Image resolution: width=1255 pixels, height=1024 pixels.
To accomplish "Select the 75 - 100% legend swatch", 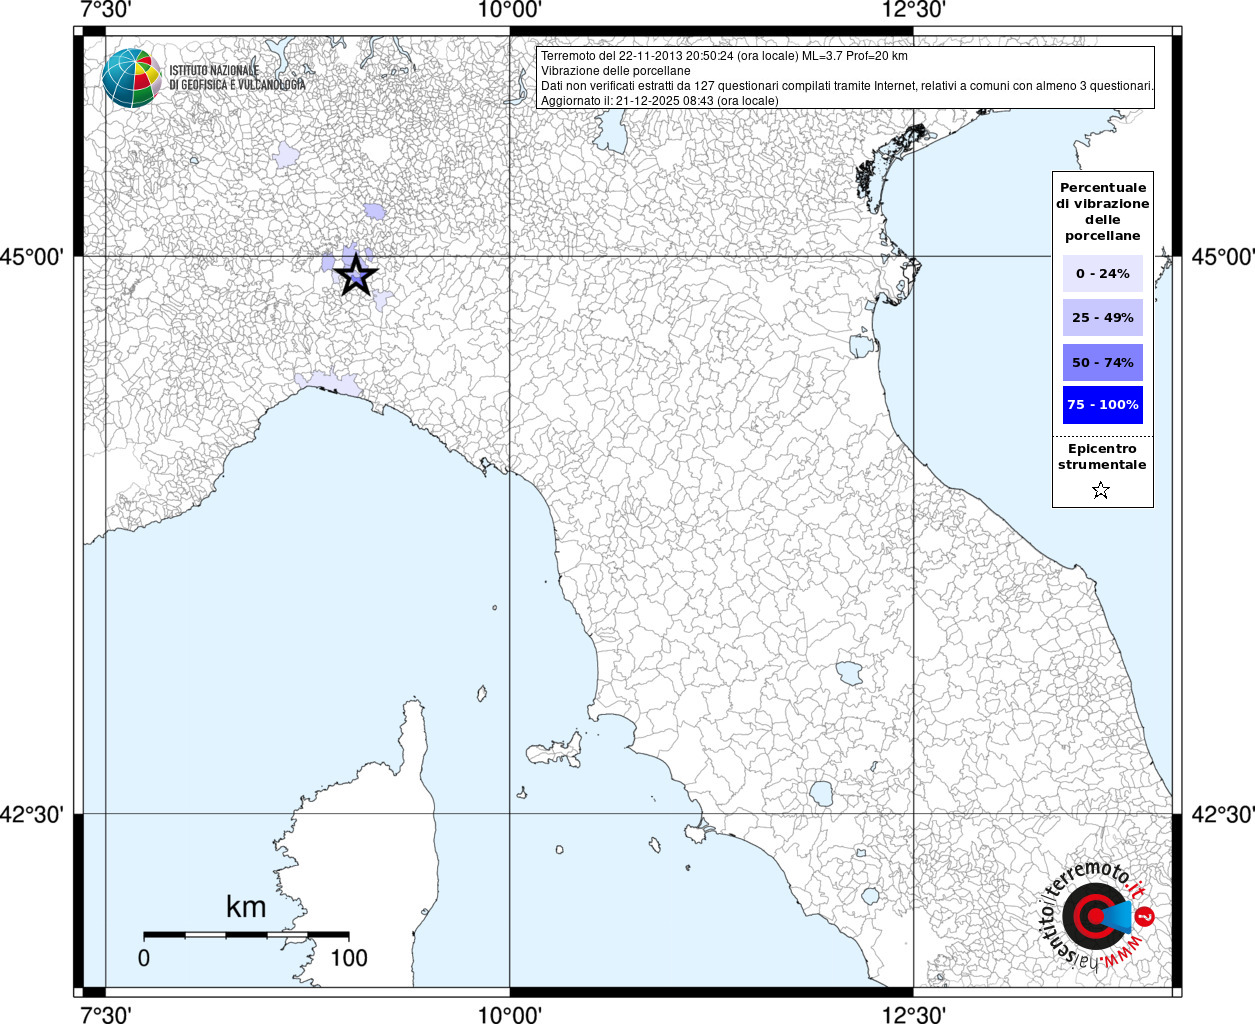I will pyautogui.click(x=1102, y=405).
